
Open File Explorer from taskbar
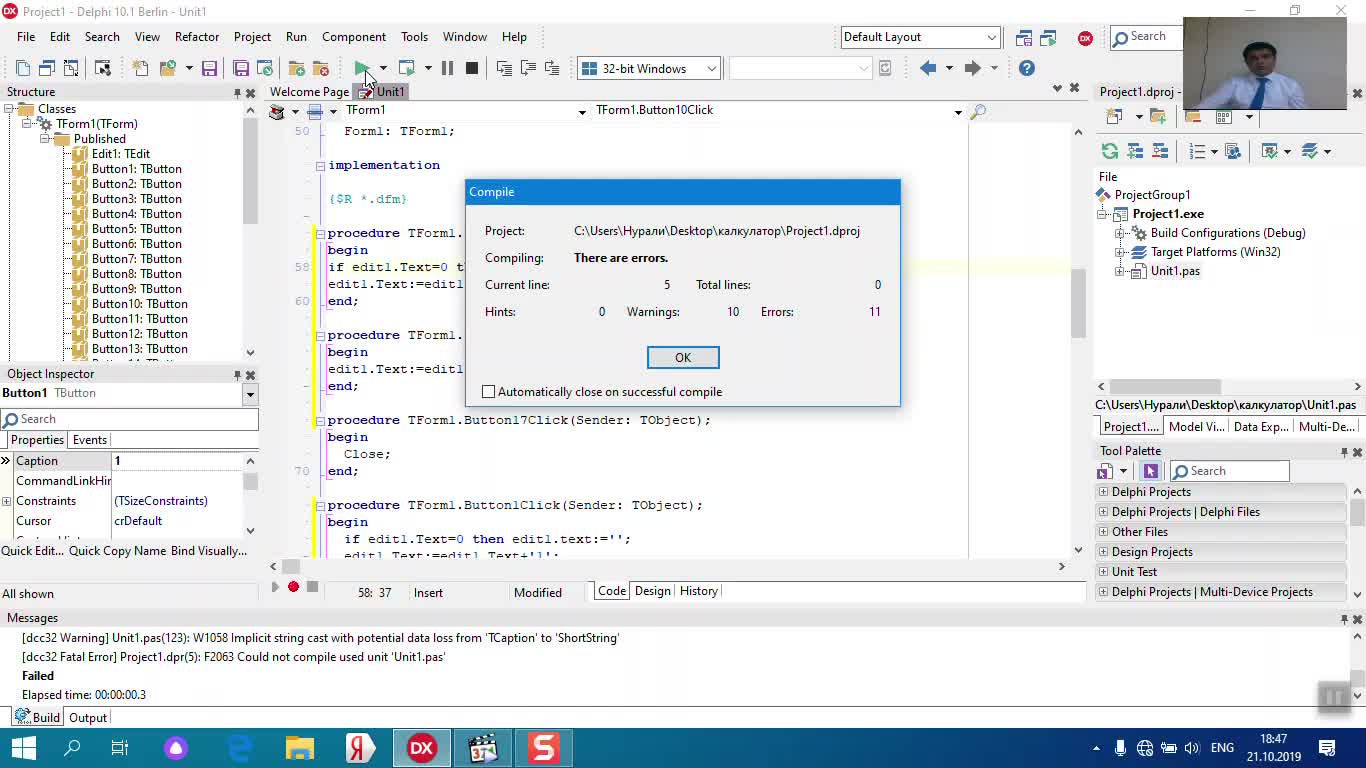pos(300,748)
